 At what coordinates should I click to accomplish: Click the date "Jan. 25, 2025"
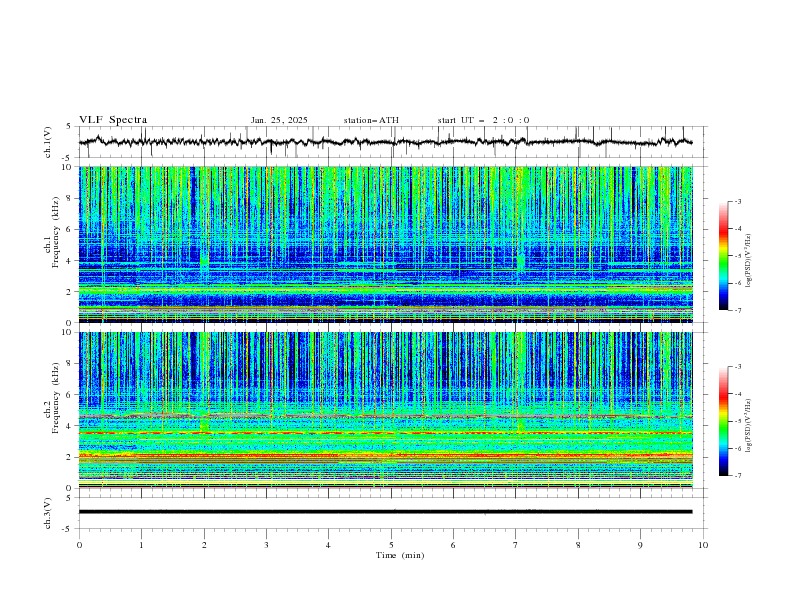(279, 120)
